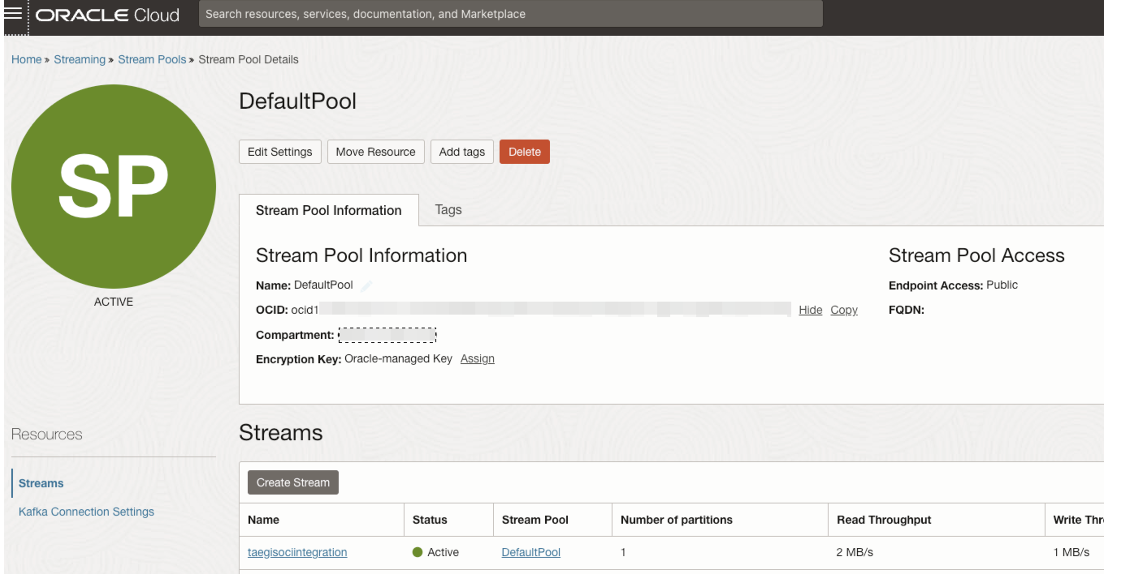Viewport: 1122px width, 574px height.
Task: Assign a new encryption key
Action: [x=477, y=359]
